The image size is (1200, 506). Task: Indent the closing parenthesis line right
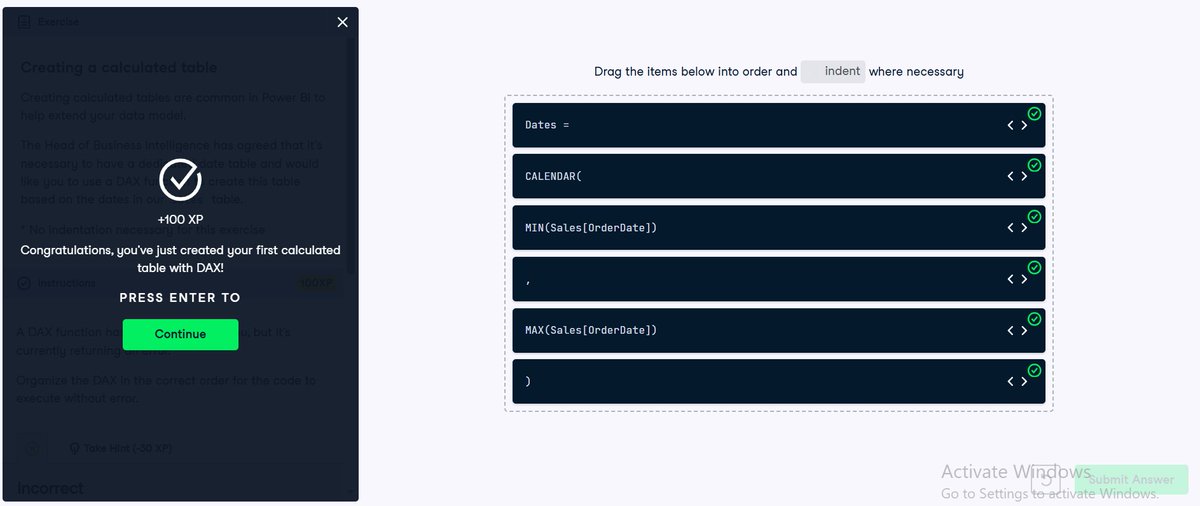coord(1024,382)
